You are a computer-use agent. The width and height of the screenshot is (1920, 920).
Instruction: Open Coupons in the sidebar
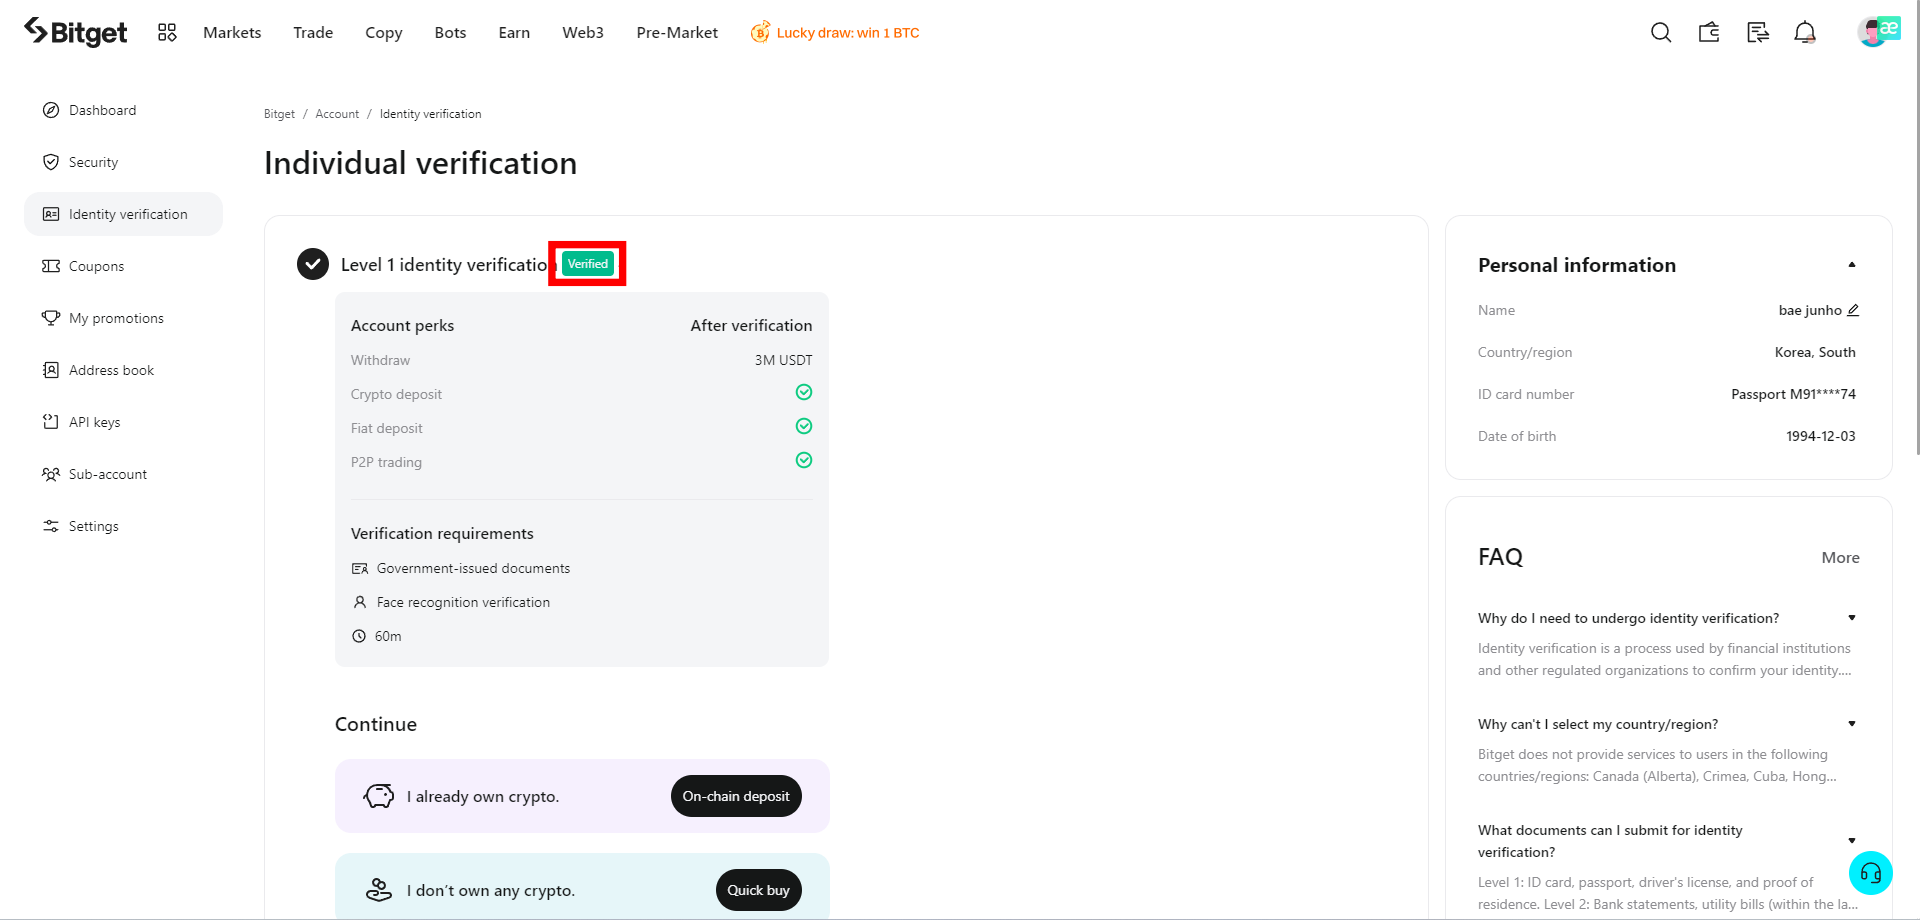click(x=124, y=266)
